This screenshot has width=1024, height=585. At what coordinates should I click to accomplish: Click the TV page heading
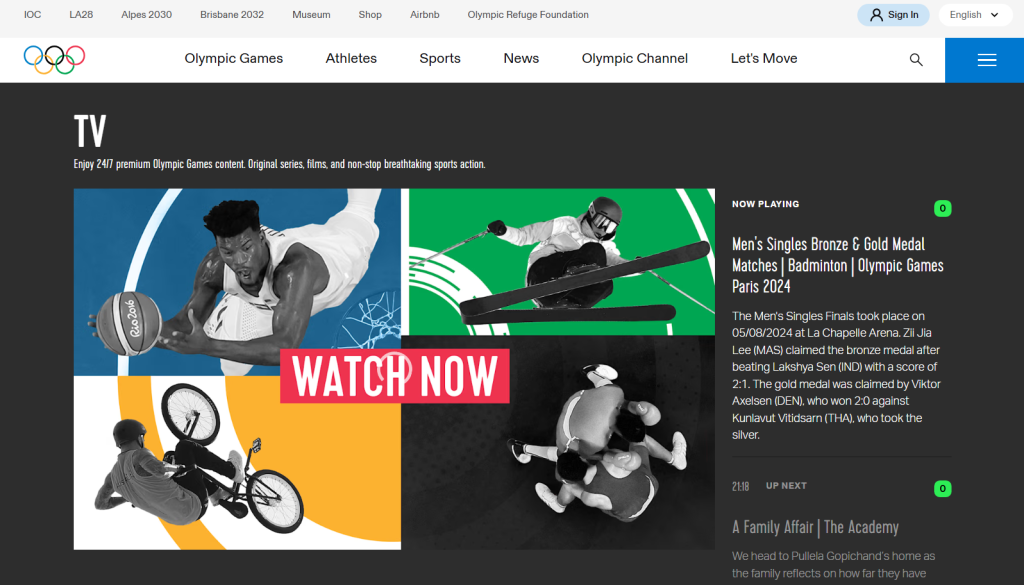(90, 131)
